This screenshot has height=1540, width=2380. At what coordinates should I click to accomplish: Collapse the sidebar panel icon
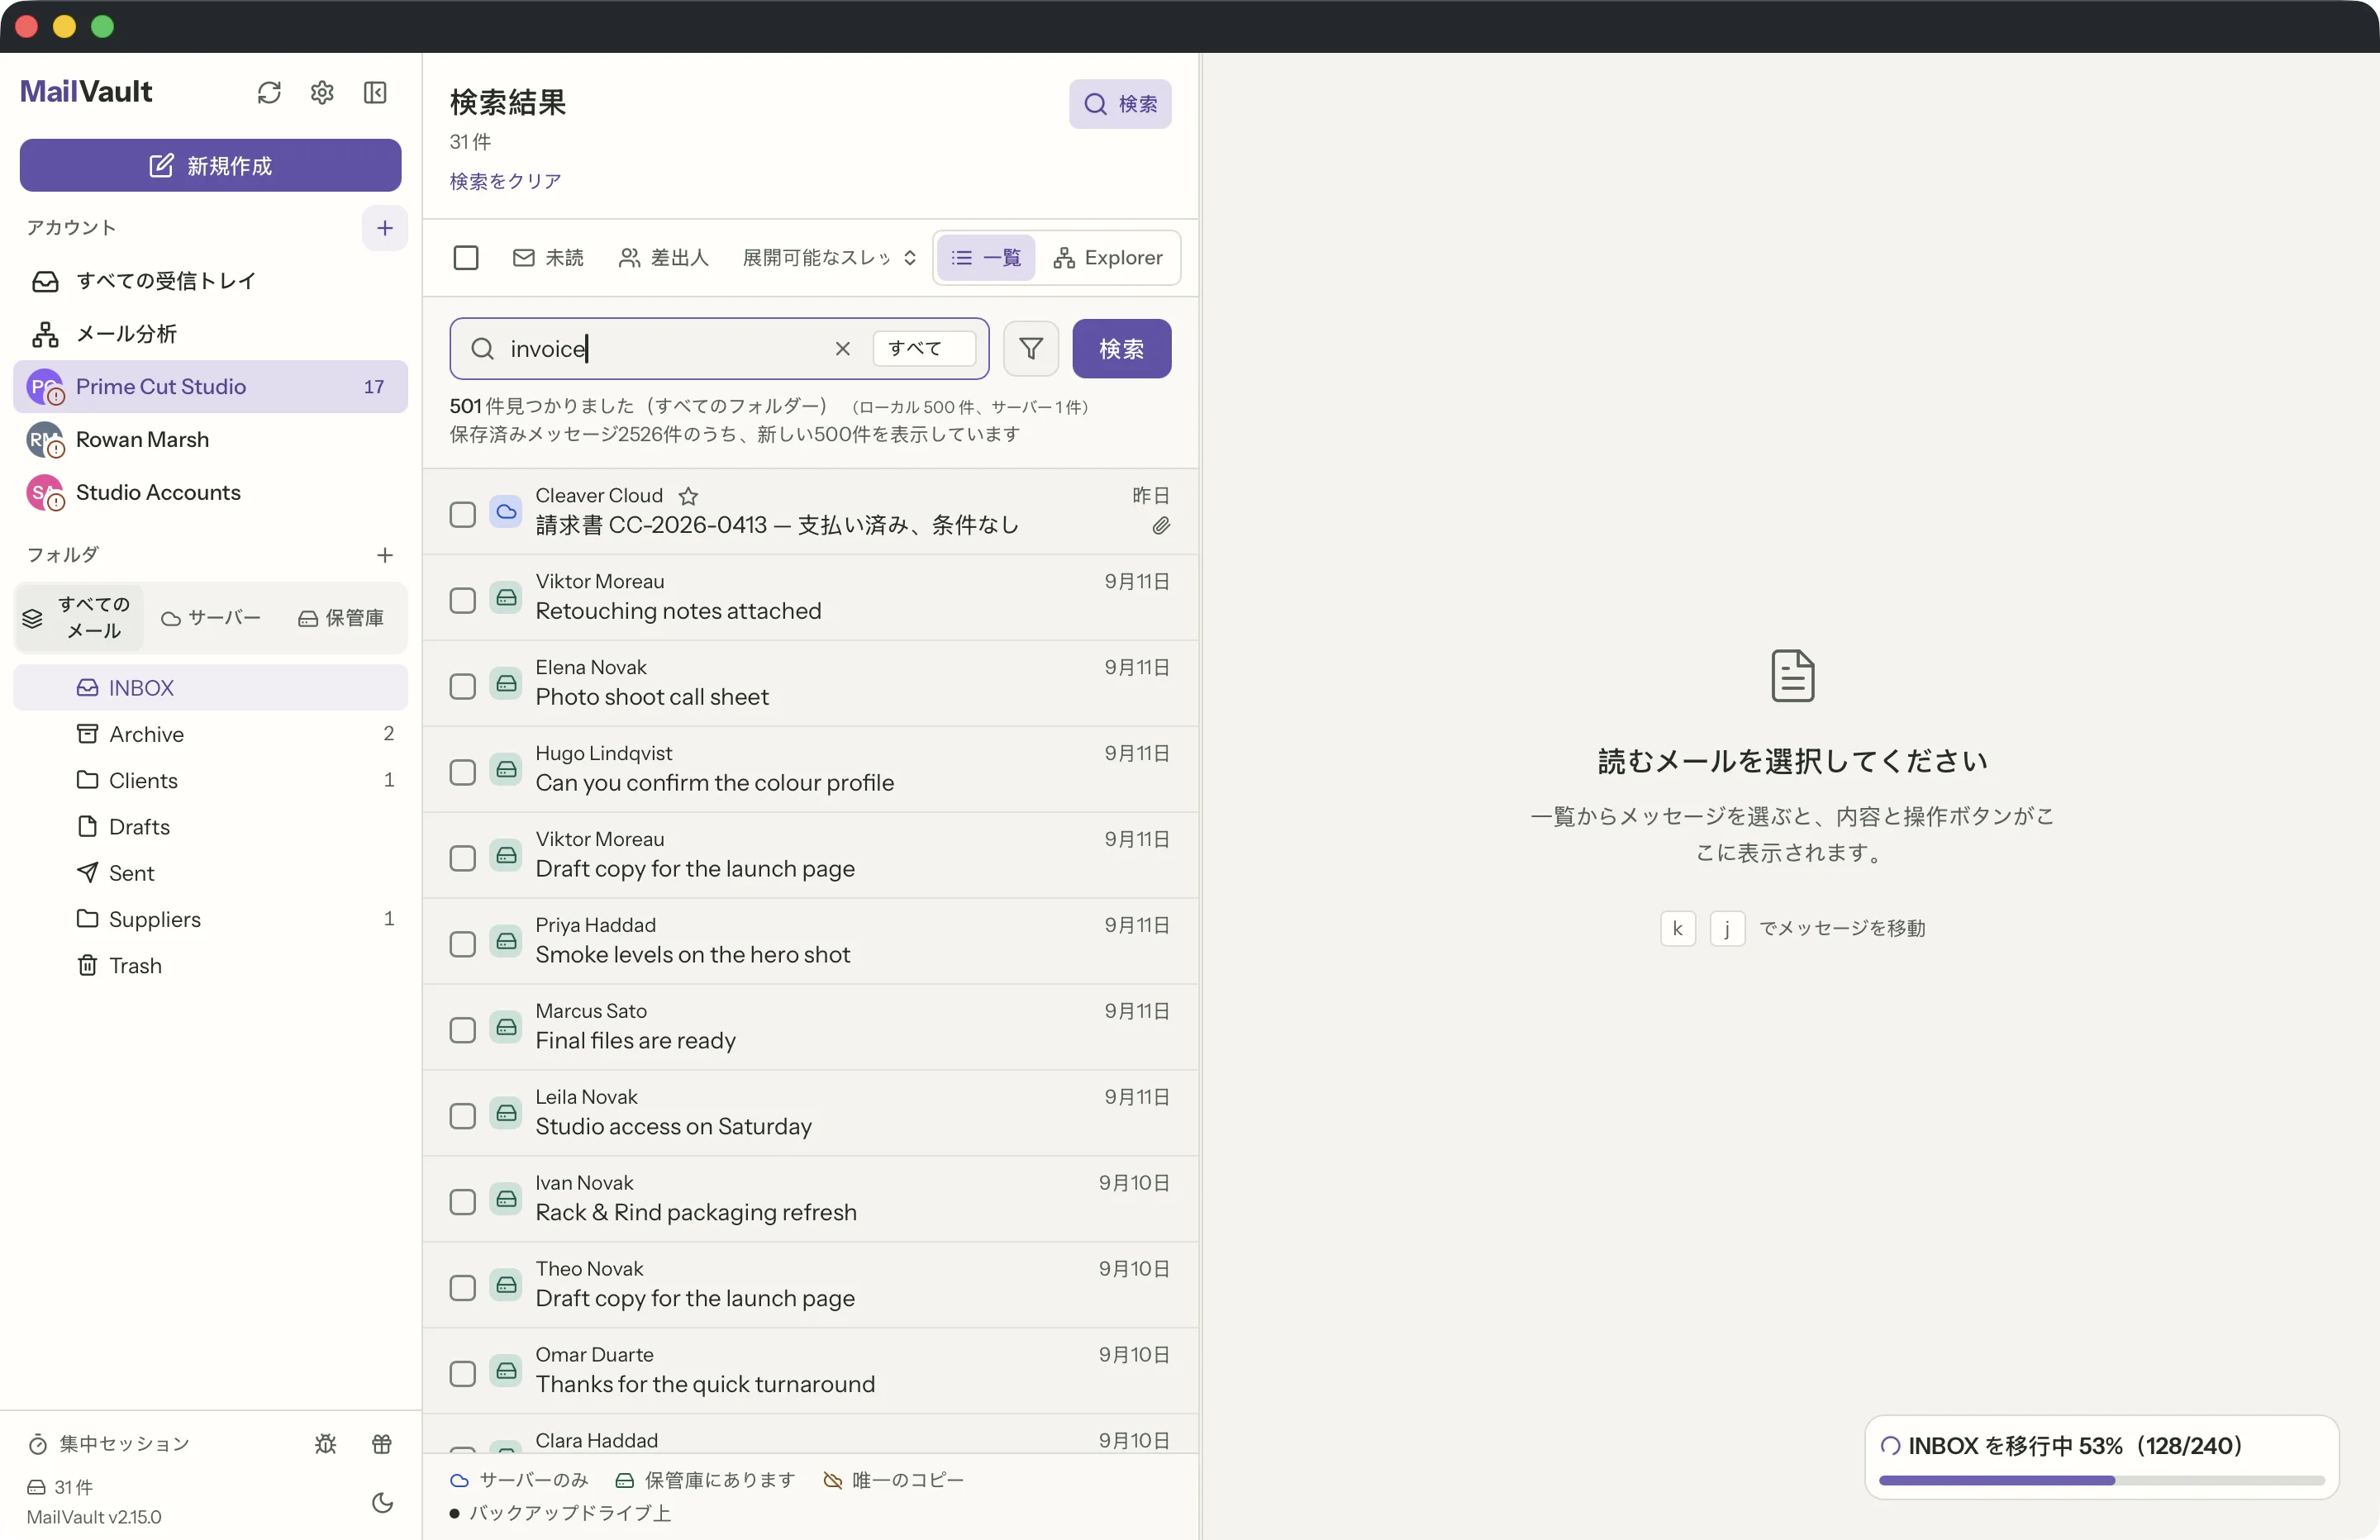tap(375, 93)
